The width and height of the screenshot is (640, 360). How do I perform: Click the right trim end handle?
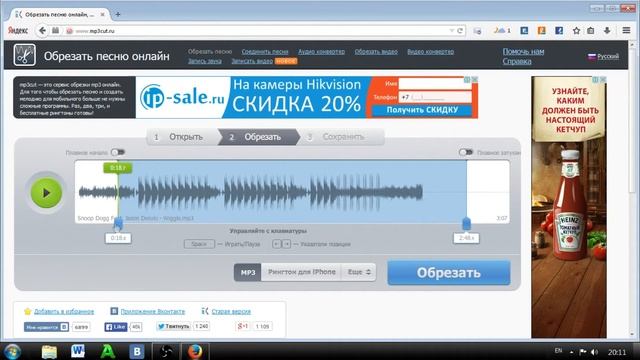click(x=466, y=224)
